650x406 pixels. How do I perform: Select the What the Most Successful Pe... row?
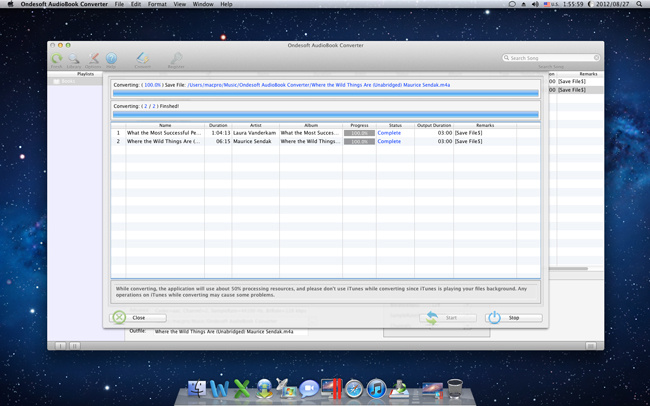click(325, 133)
